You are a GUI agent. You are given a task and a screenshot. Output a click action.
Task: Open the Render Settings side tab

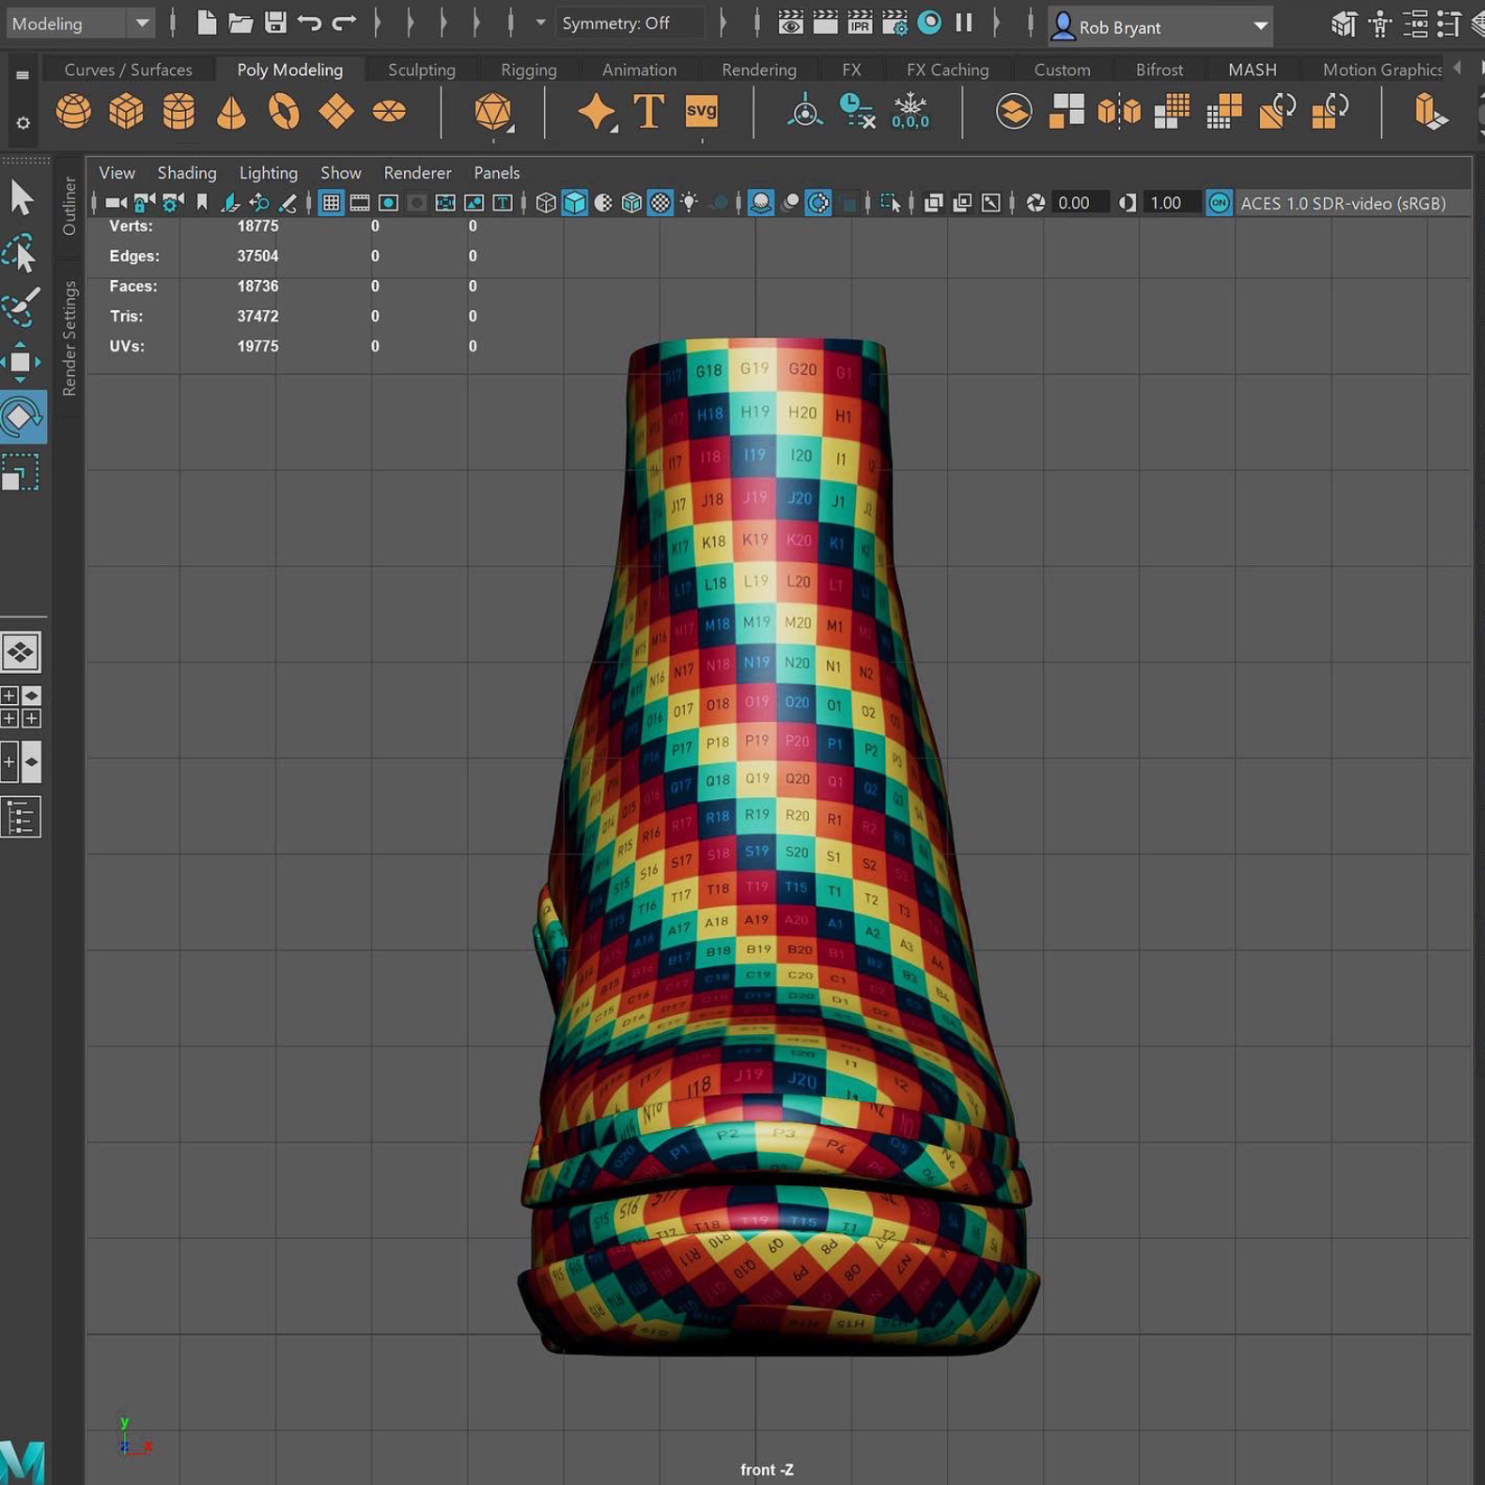point(69,338)
